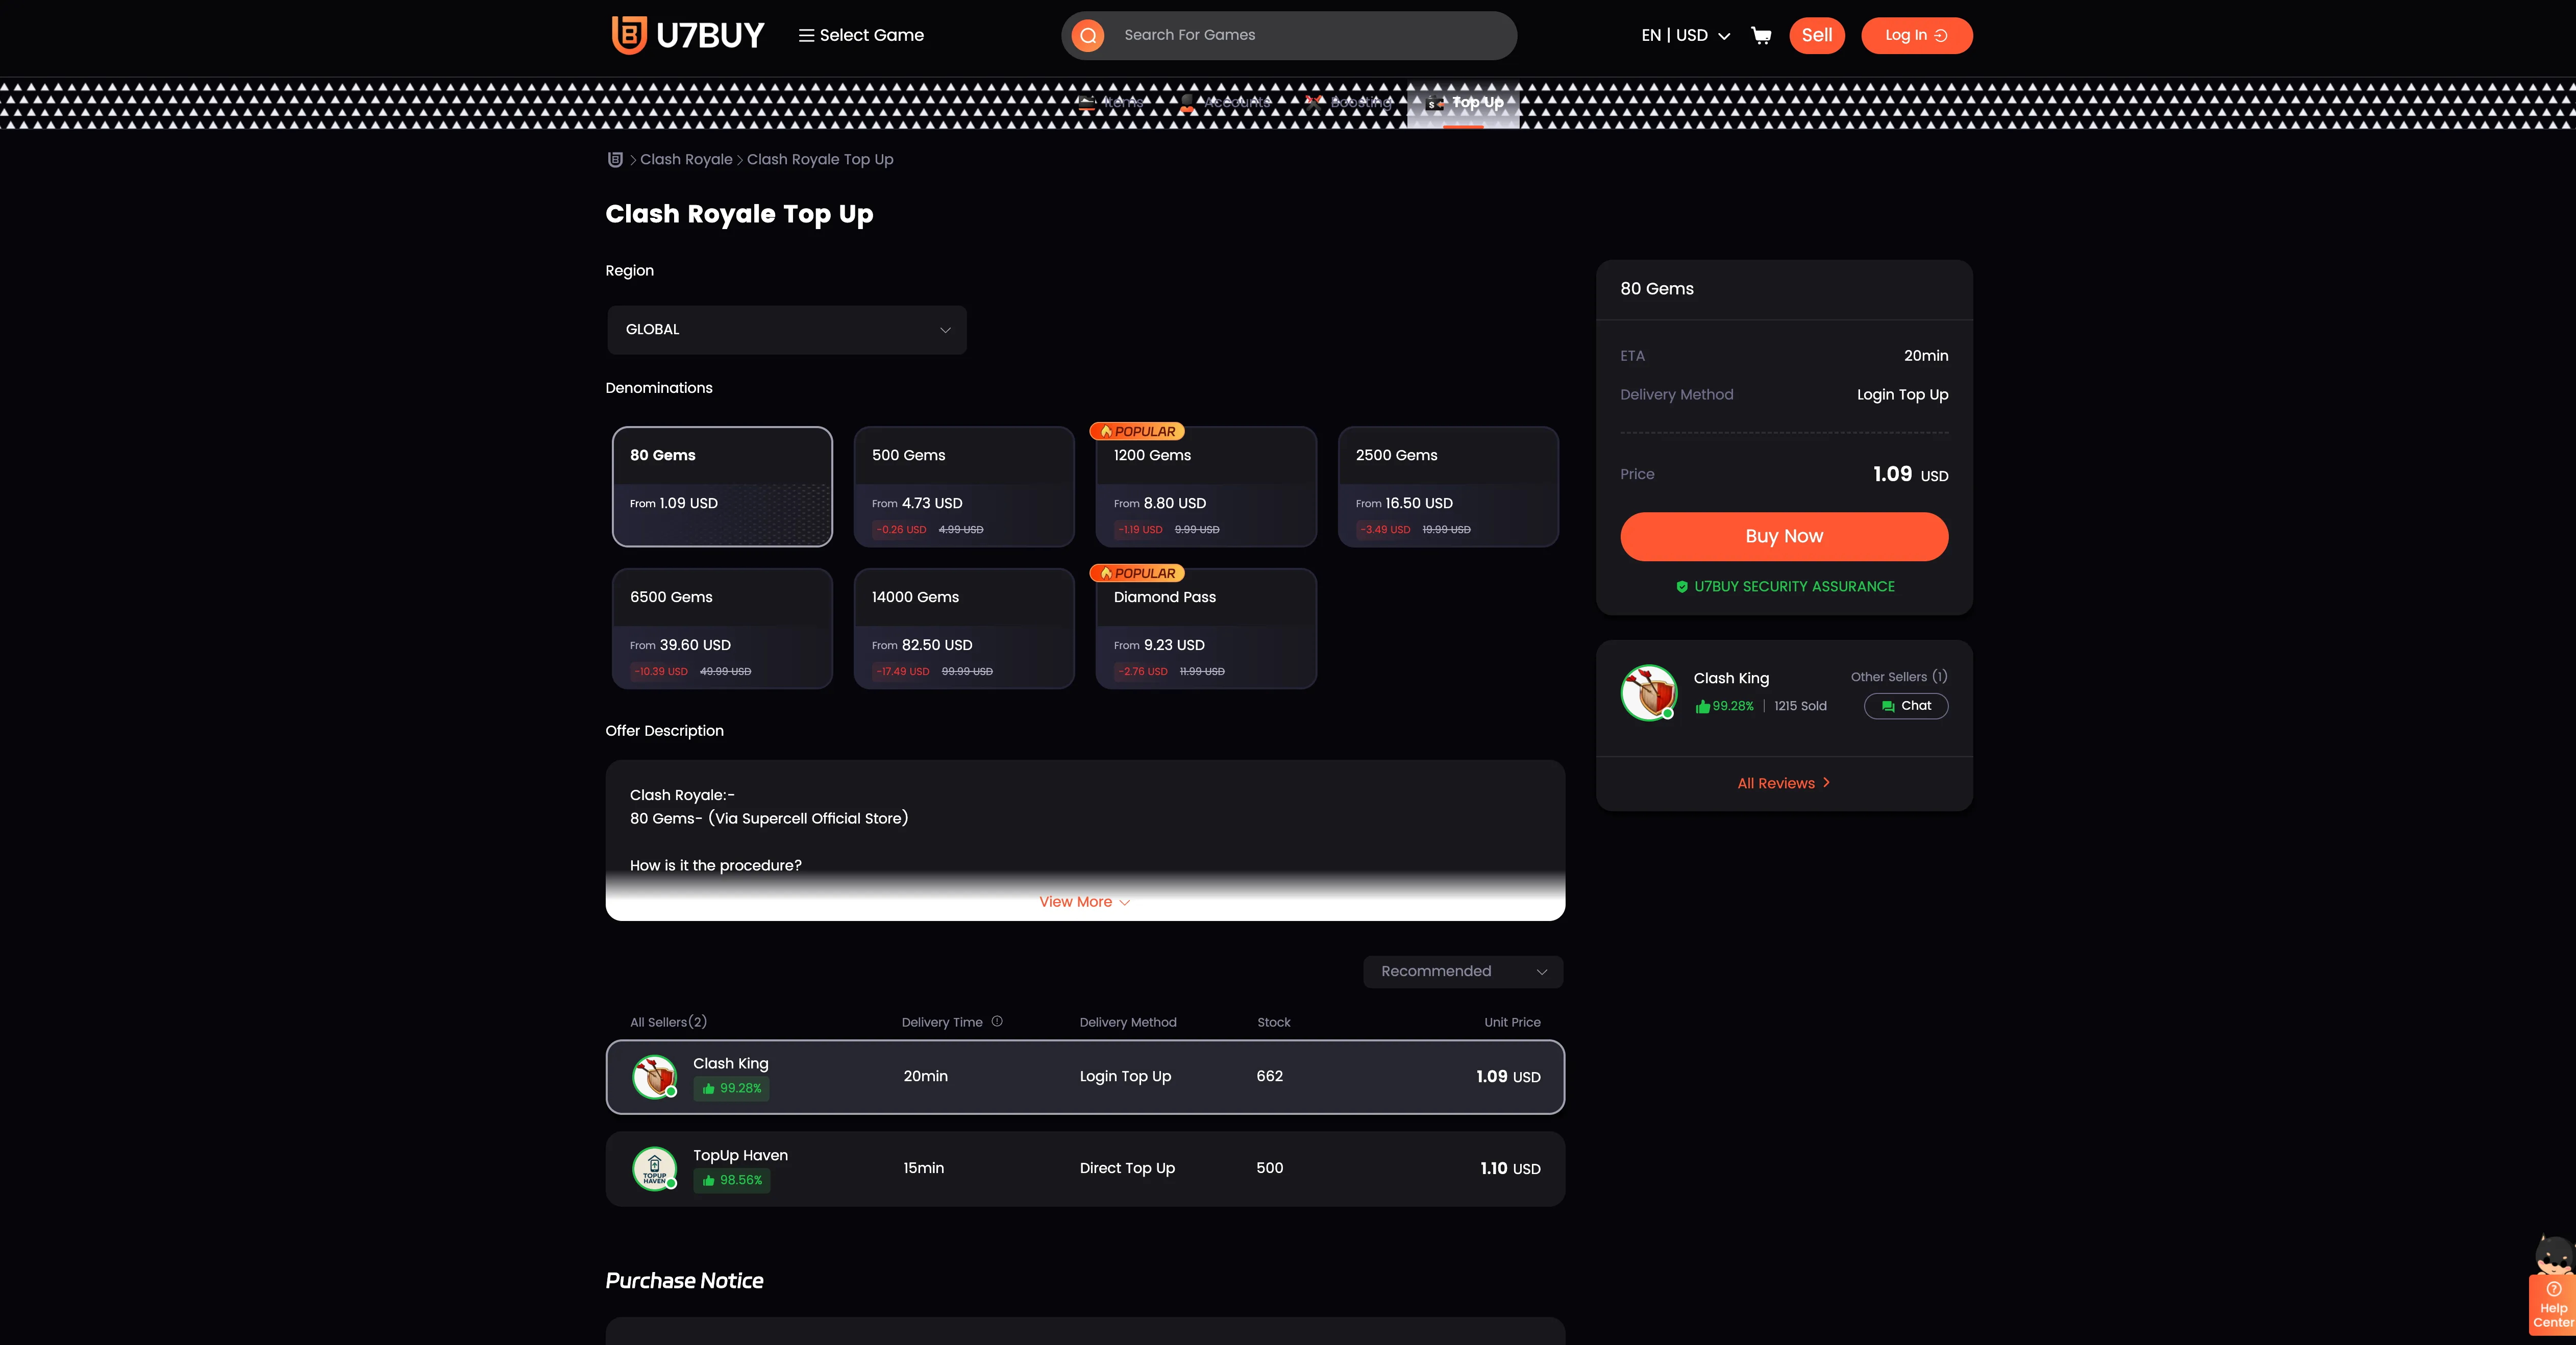Click Clash King avatar in seller card
This screenshot has width=2576, height=1345.
point(1648,692)
